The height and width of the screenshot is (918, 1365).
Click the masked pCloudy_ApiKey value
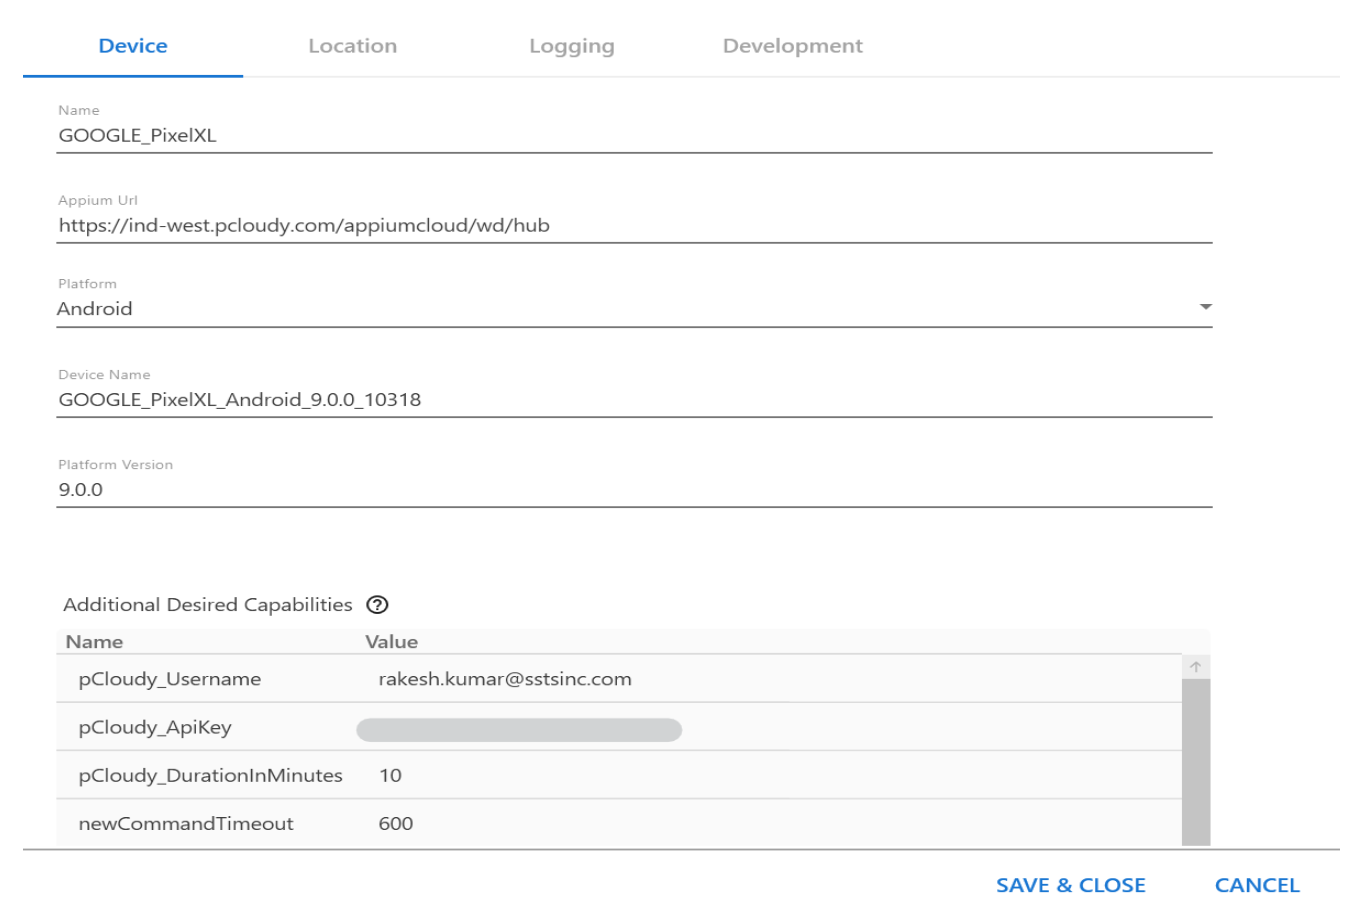pyautogui.click(x=519, y=730)
